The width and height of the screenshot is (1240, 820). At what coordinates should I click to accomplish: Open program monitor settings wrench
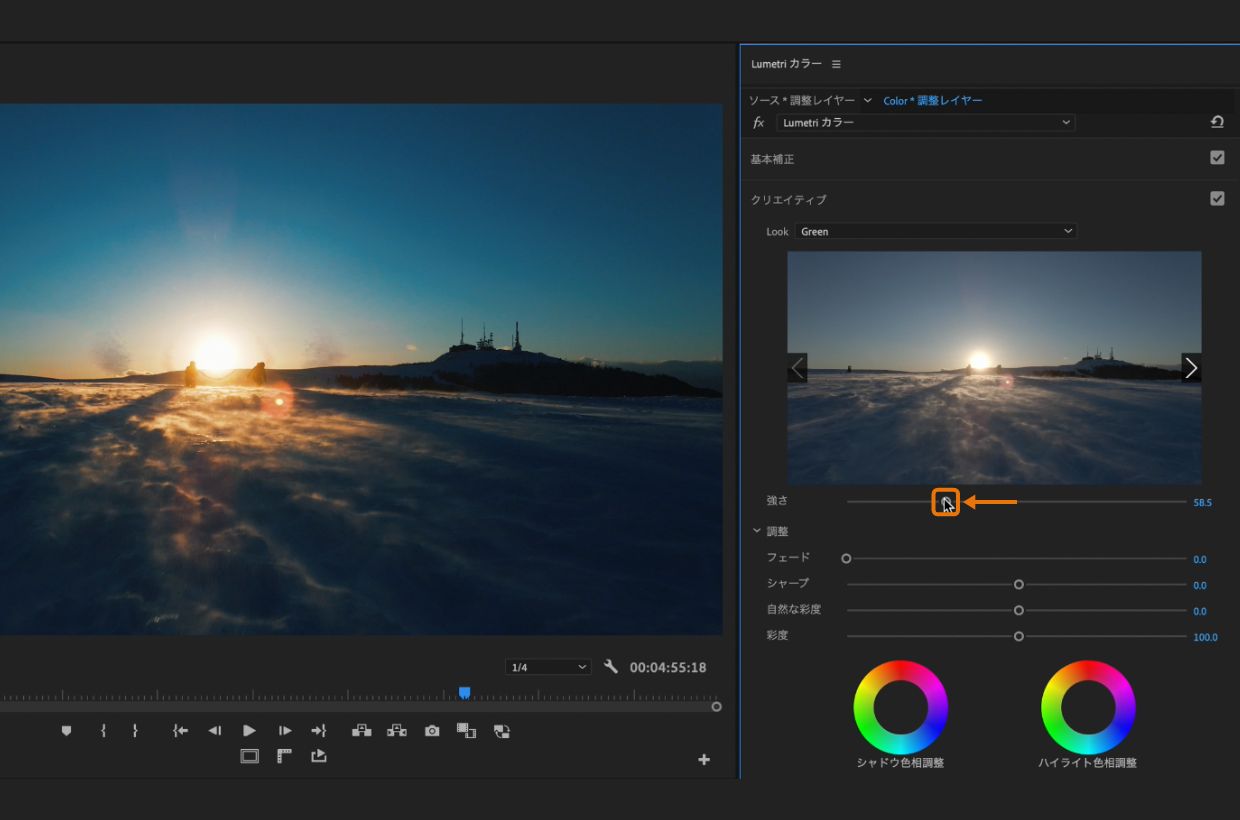[611, 667]
